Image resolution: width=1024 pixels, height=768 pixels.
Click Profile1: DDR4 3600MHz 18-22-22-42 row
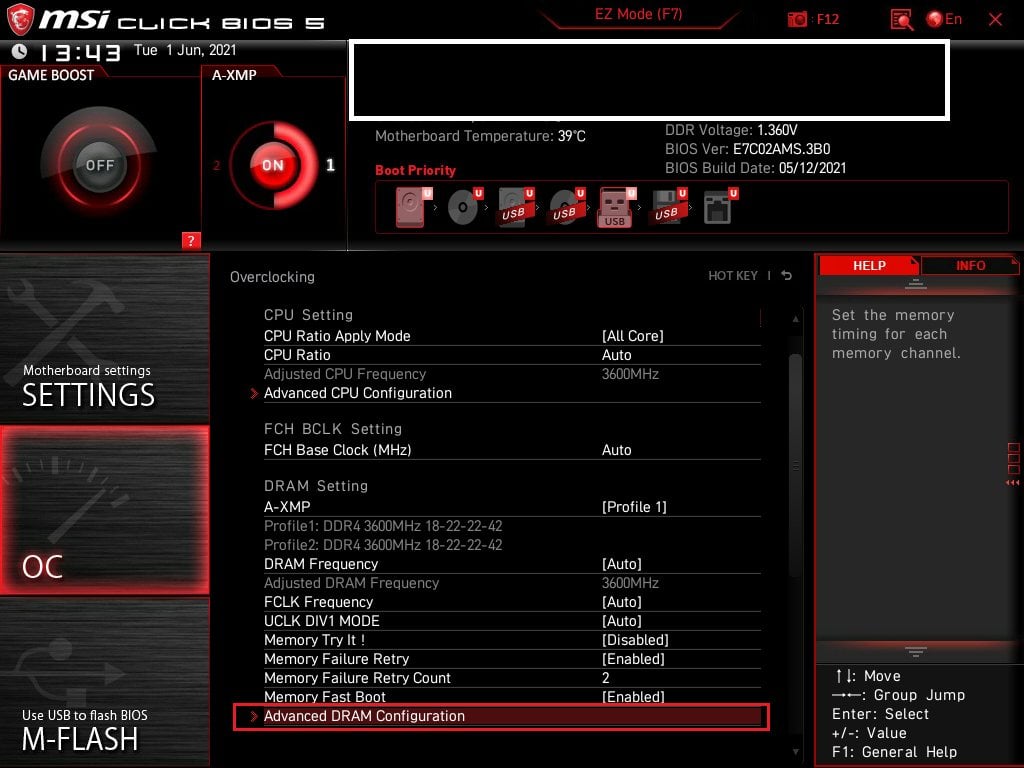(x=383, y=526)
